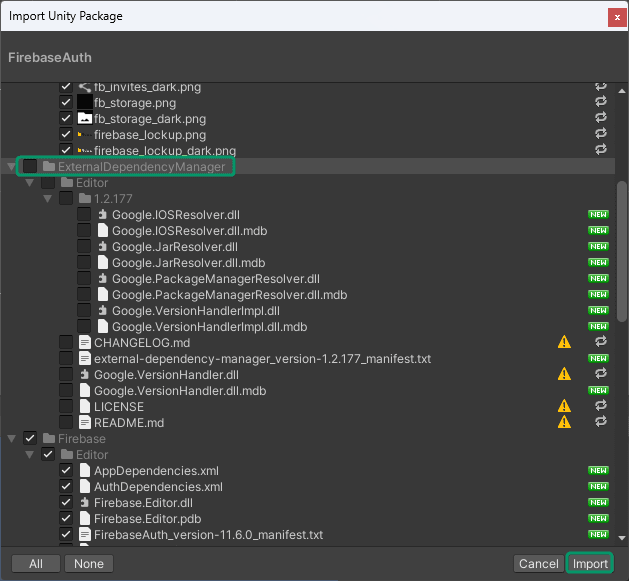Click the Firebase folder icon
This screenshot has width=629, height=581.
click(x=49, y=439)
